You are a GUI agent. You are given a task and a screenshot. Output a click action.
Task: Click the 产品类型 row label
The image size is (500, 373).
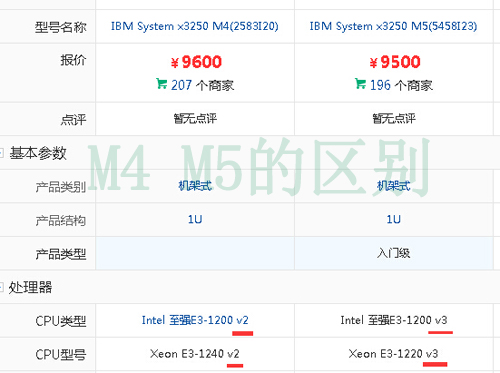[x=61, y=254]
